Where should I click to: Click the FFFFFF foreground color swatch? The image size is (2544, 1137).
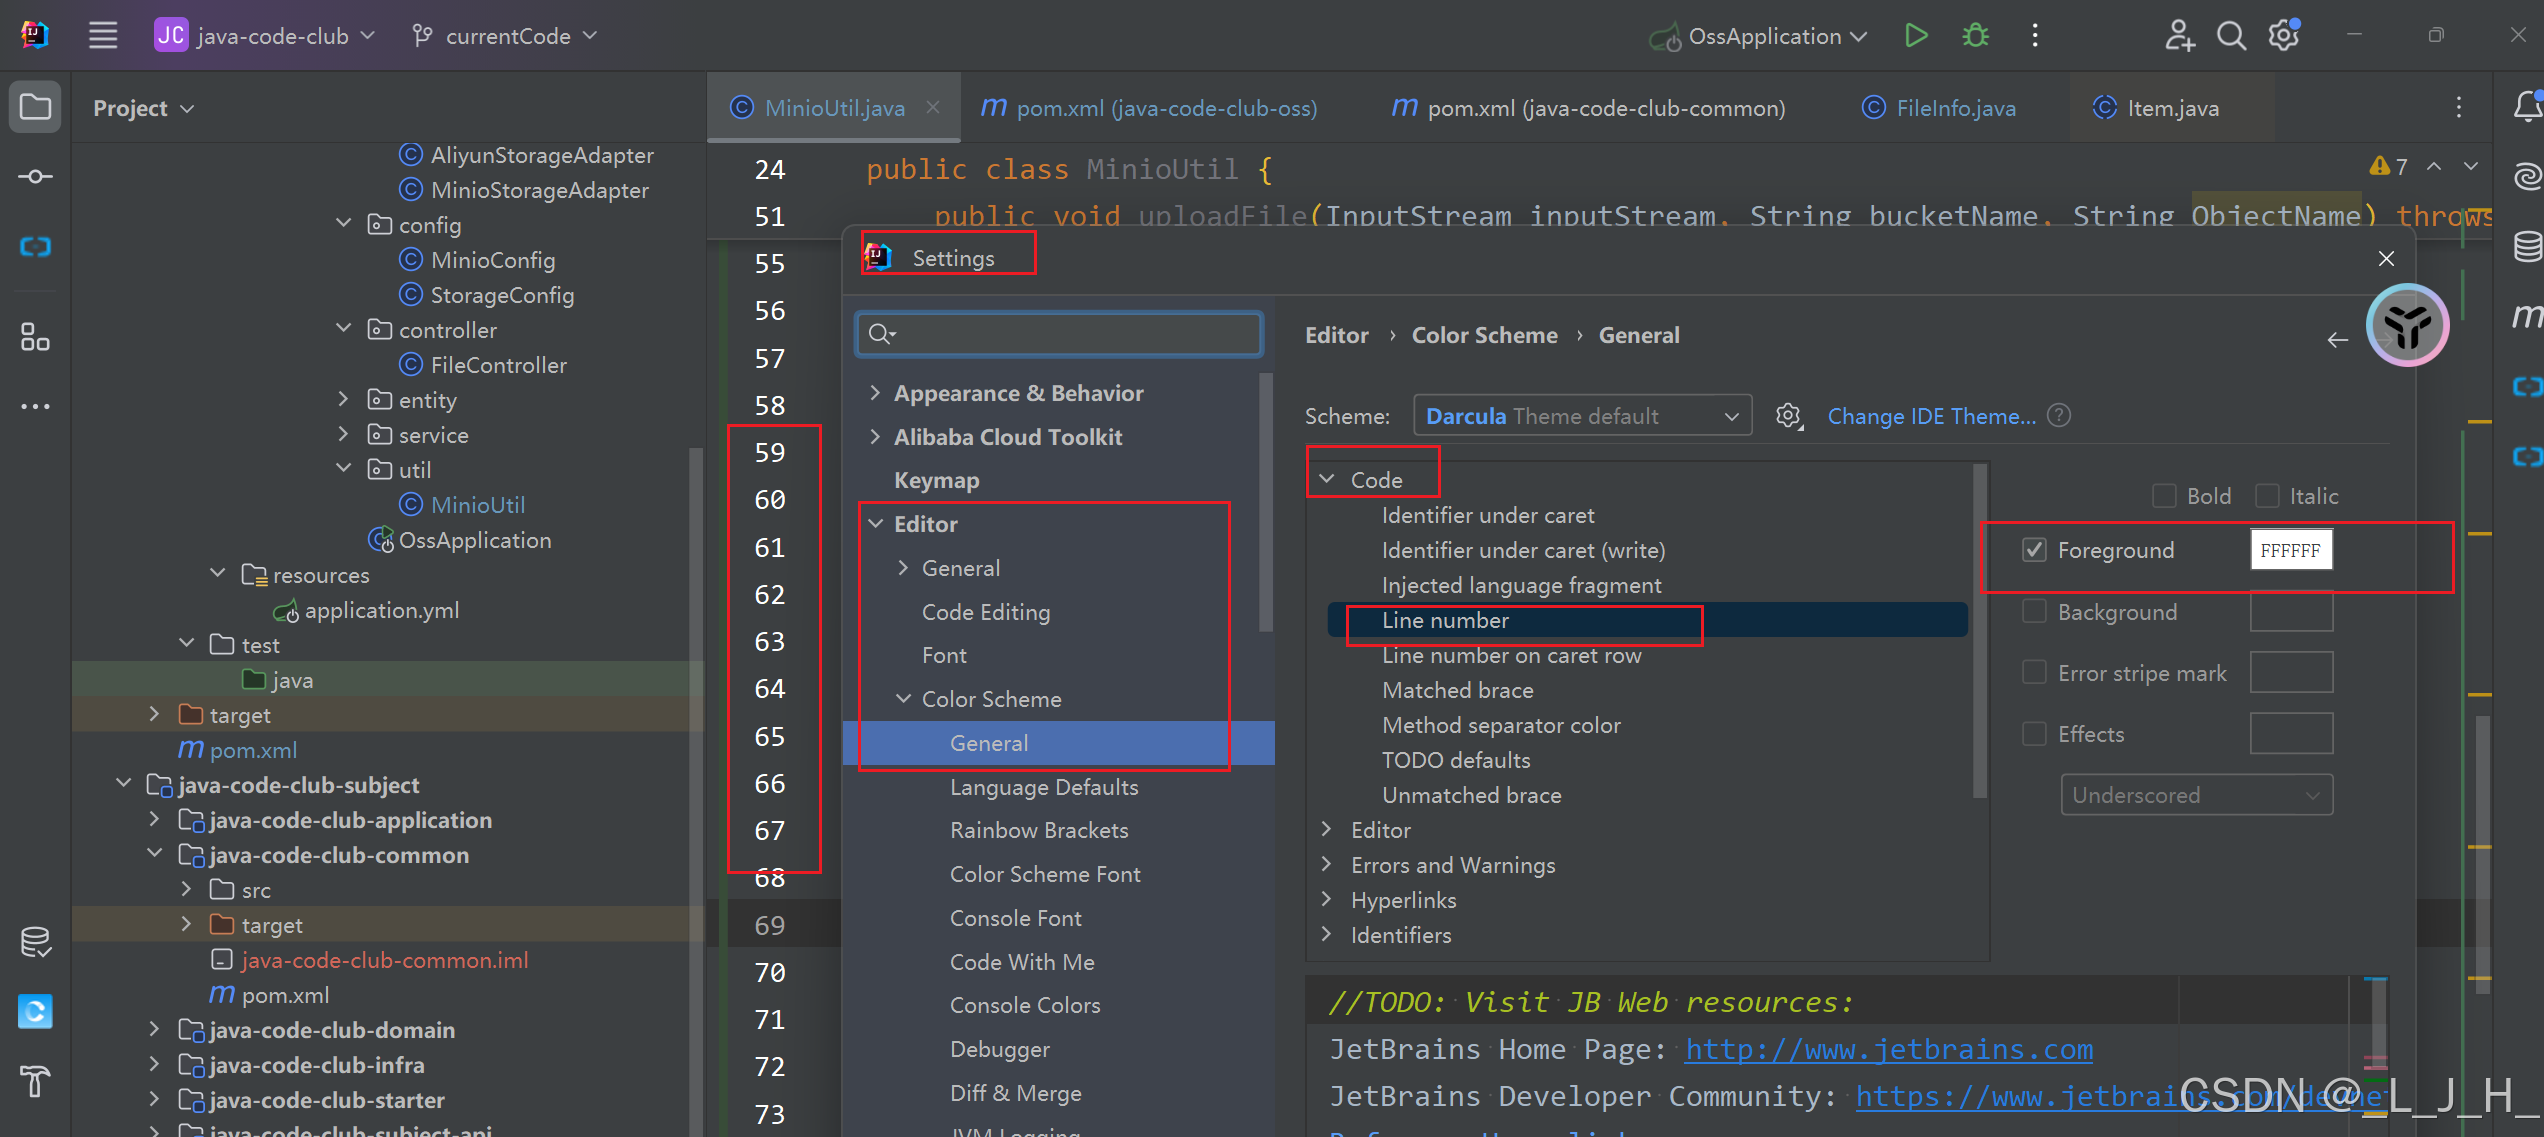click(2290, 550)
